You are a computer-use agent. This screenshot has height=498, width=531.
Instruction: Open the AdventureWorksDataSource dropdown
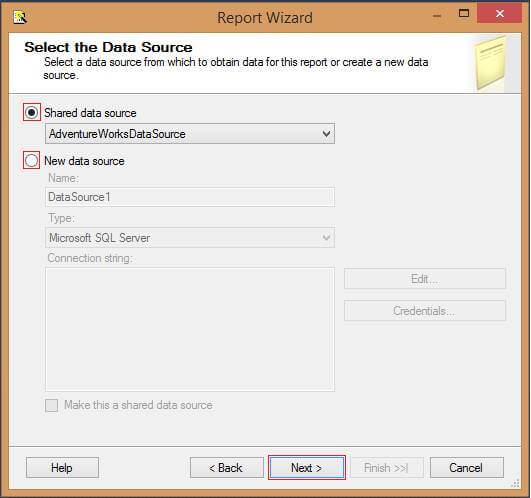(190, 134)
